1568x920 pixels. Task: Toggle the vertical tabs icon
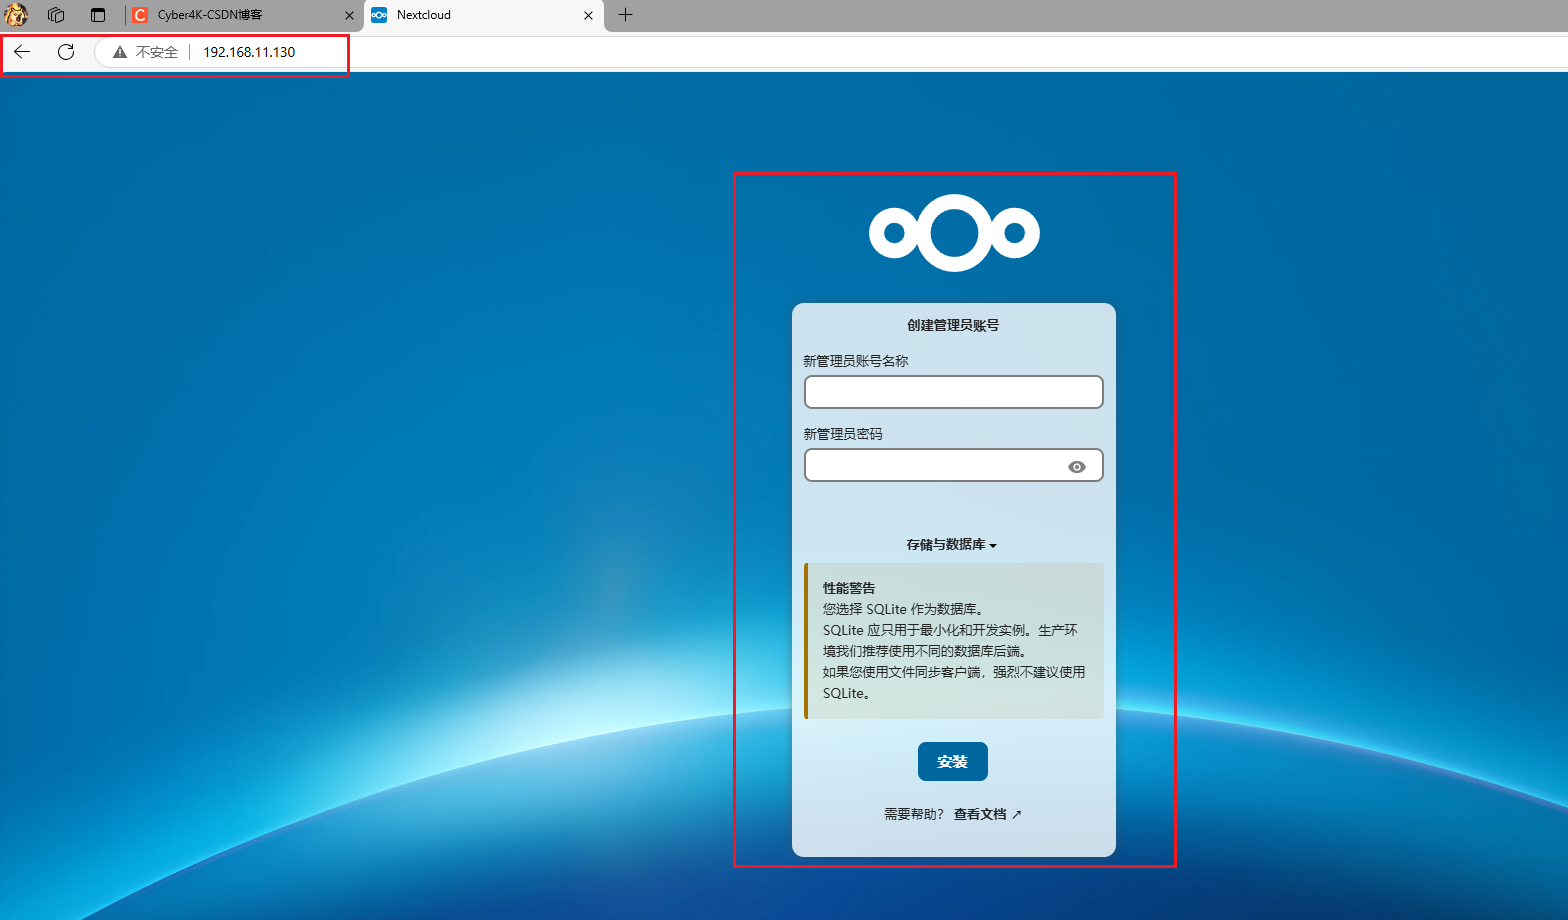[x=98, y=15]
